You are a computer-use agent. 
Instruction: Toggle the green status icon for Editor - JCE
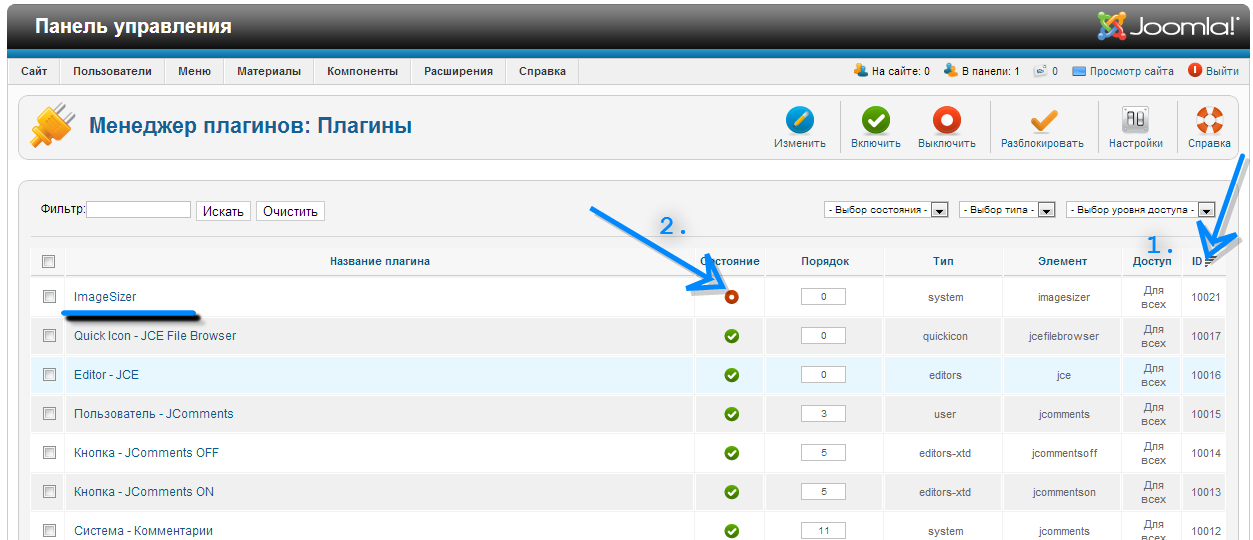(x=731, y=375)
